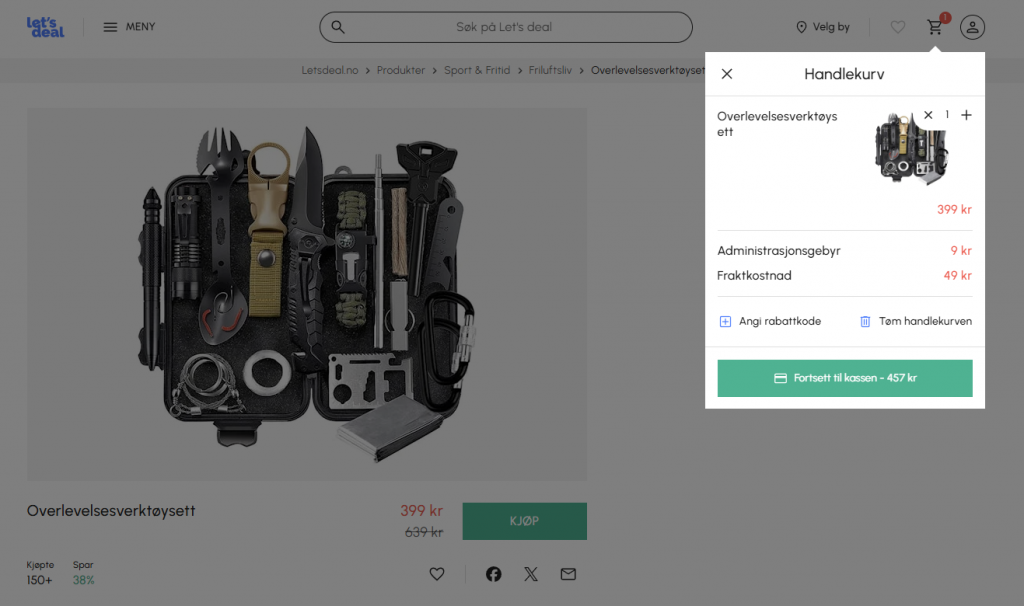Close the Handlekurv panel
Viewport: 1024px width, 606px height.
(x=727, y=74)
